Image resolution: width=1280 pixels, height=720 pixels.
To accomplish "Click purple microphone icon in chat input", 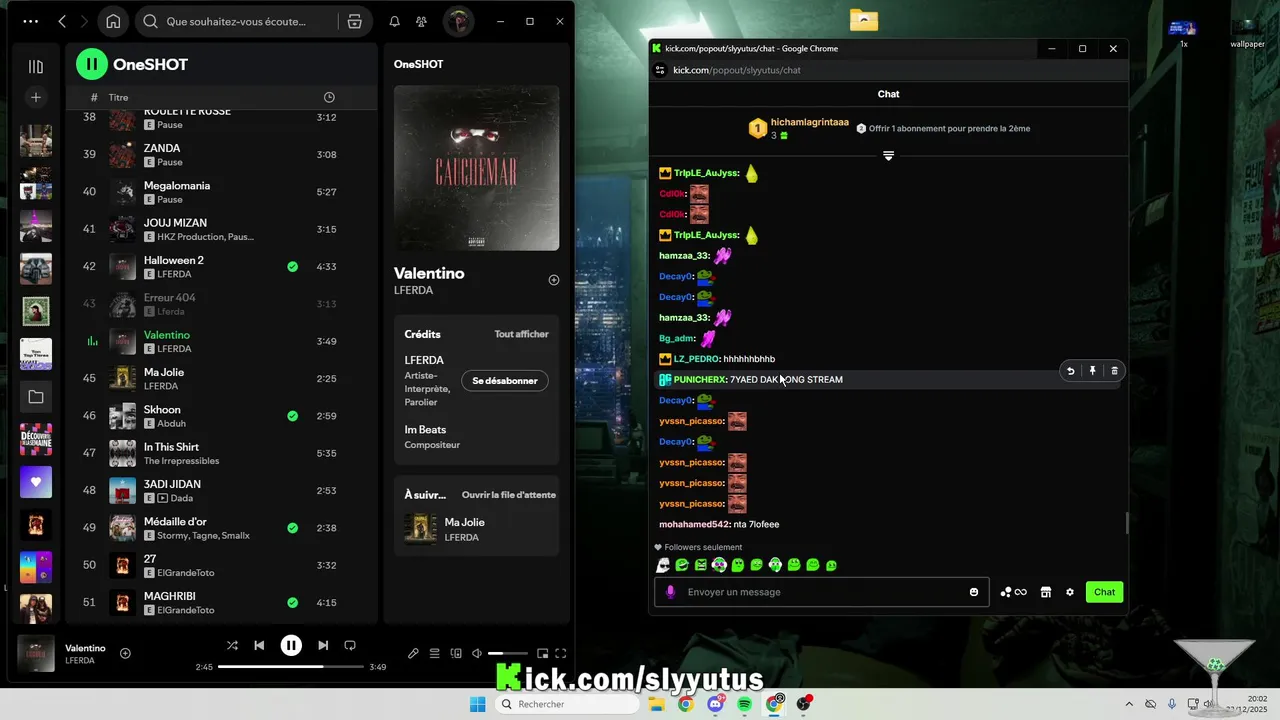I will [671, 592].
